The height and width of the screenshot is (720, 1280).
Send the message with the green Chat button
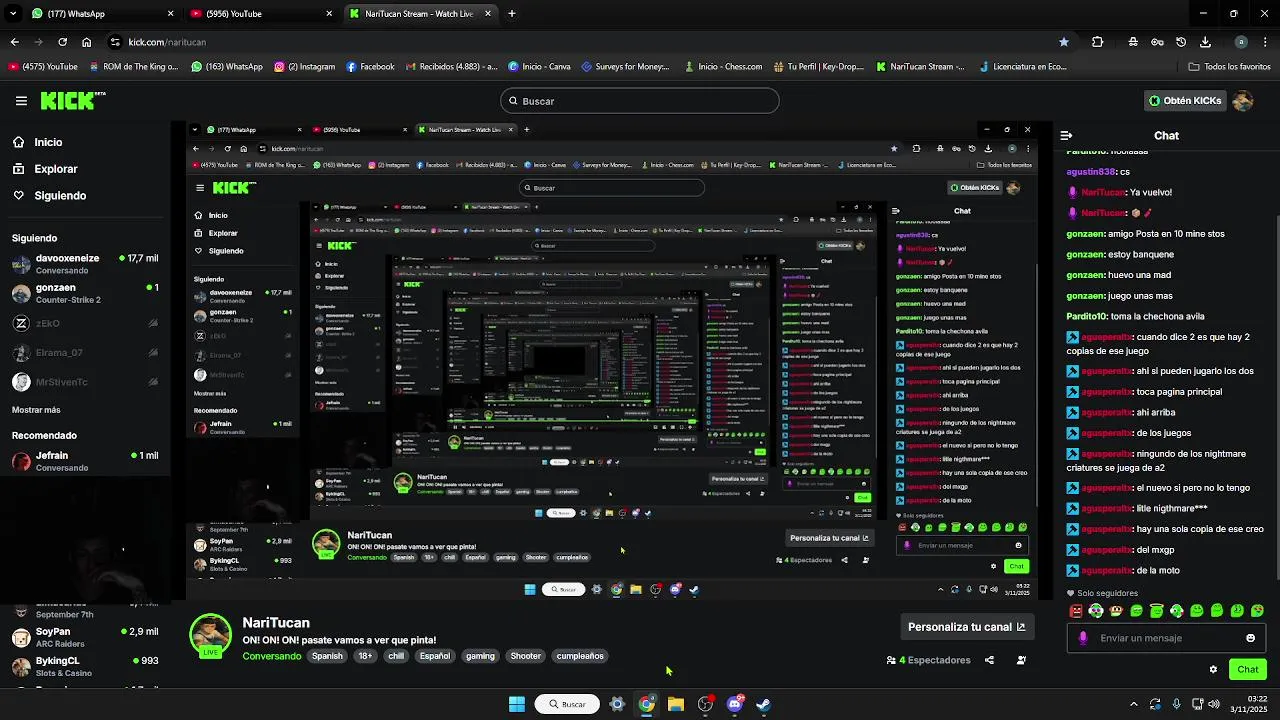1248,669
